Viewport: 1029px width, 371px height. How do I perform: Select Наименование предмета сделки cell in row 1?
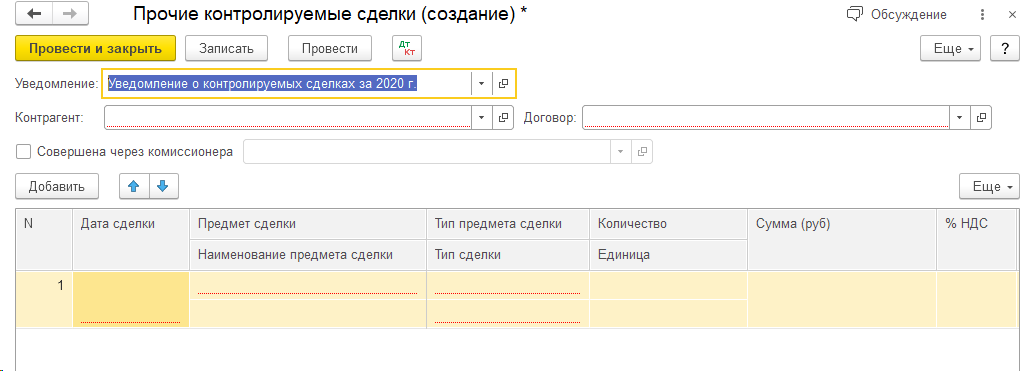pyautogui.click(x=308, y=313)
